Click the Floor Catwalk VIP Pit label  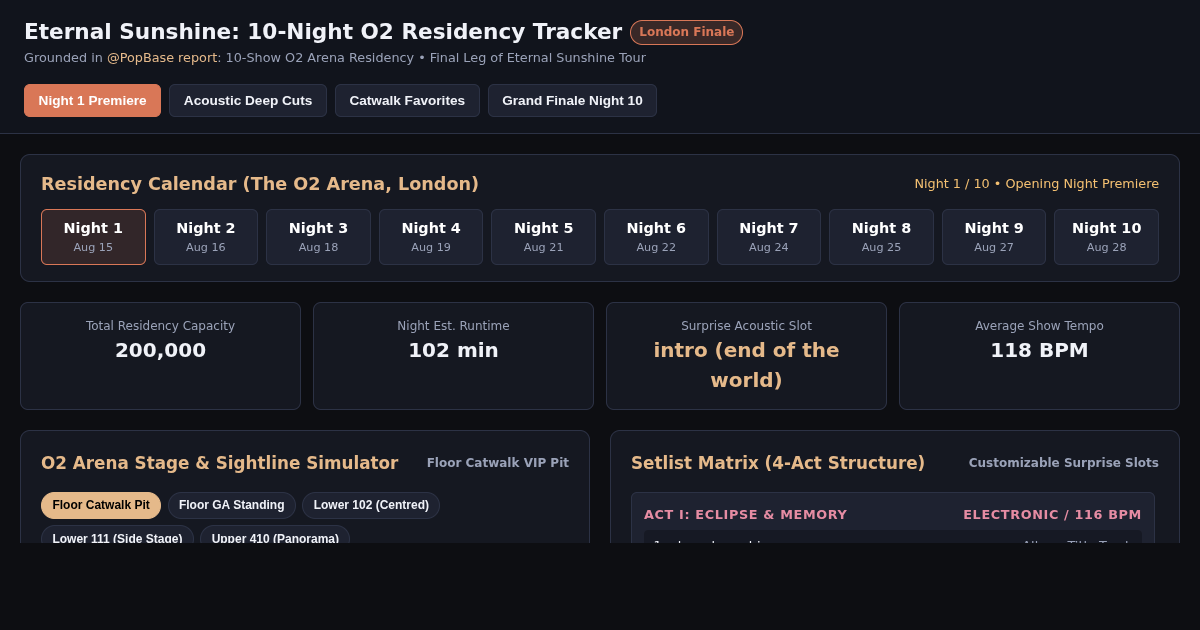point(498,463)
